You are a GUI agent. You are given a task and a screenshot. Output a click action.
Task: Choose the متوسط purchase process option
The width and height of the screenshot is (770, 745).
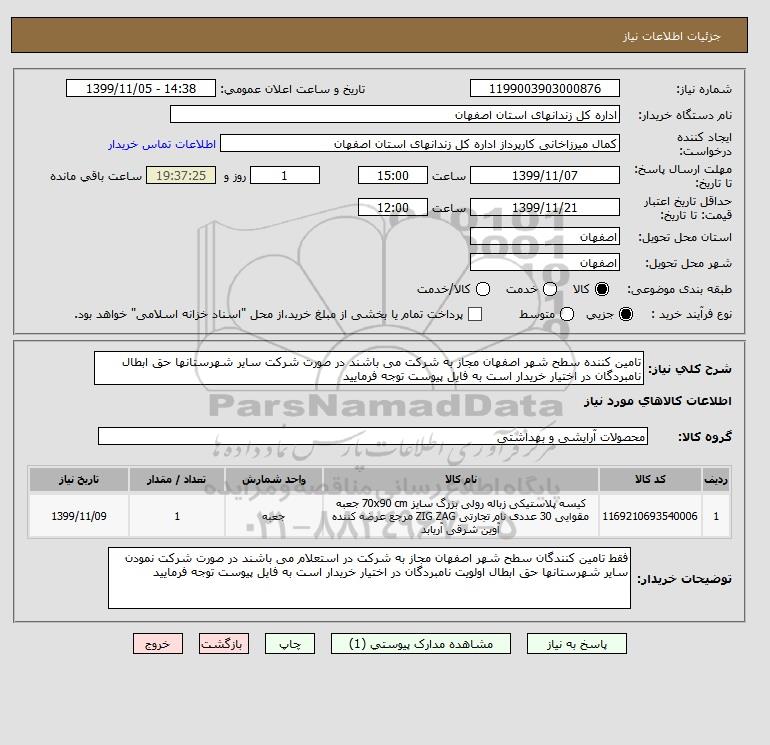(x=567, y=314)
